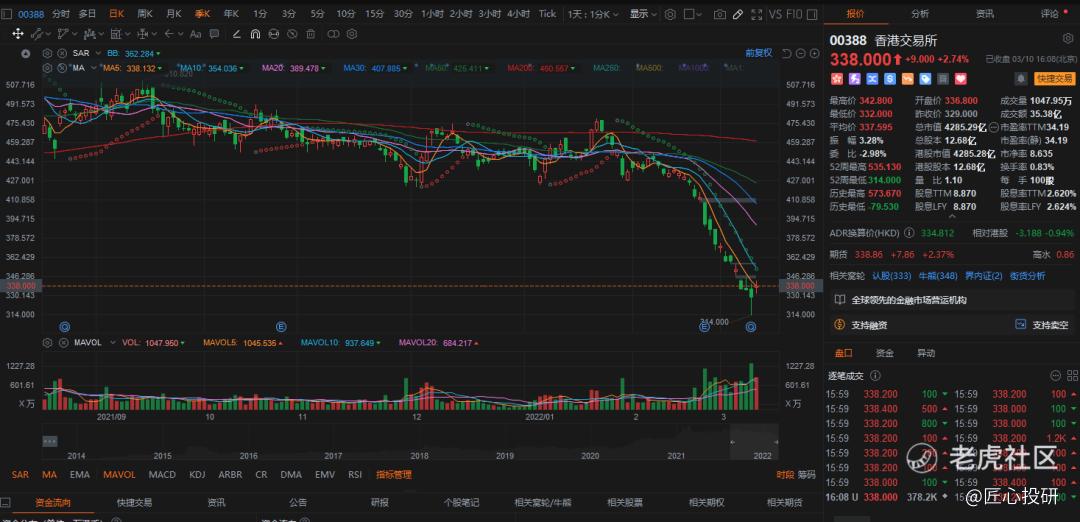
Task: Enable MACD indicator
Action: 162,474
